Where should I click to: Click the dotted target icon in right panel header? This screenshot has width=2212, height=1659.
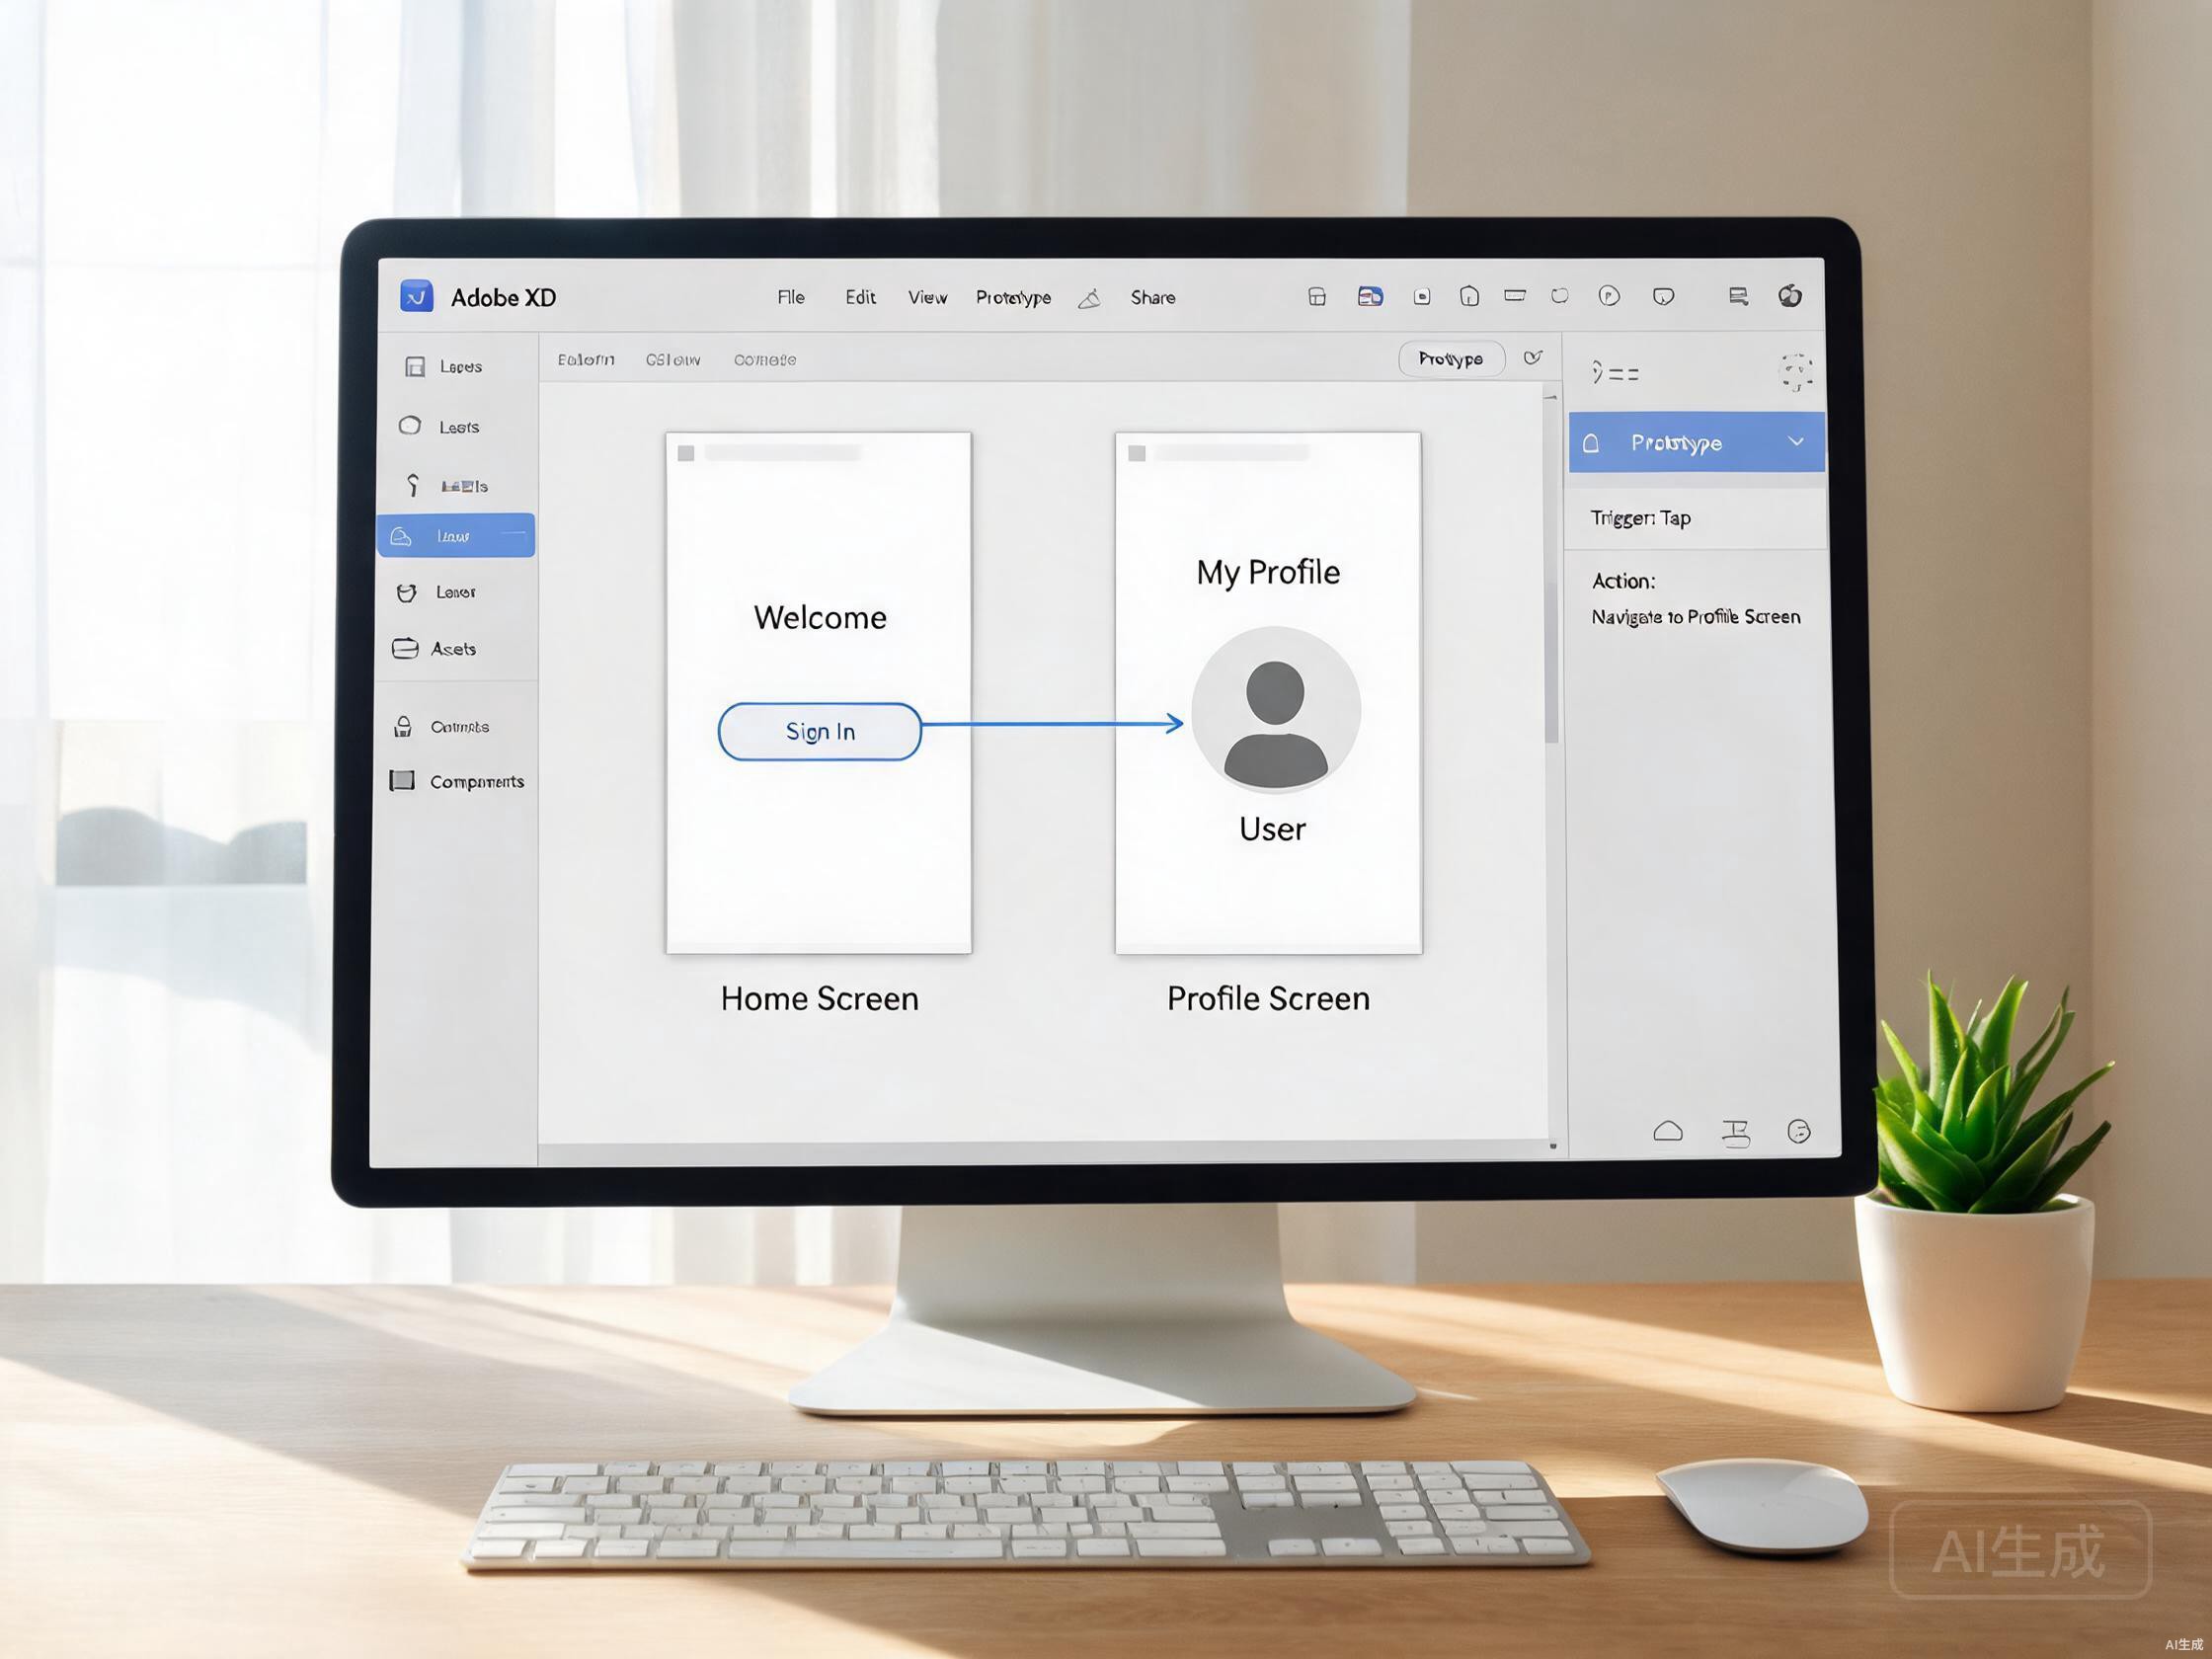(1796, 372)
